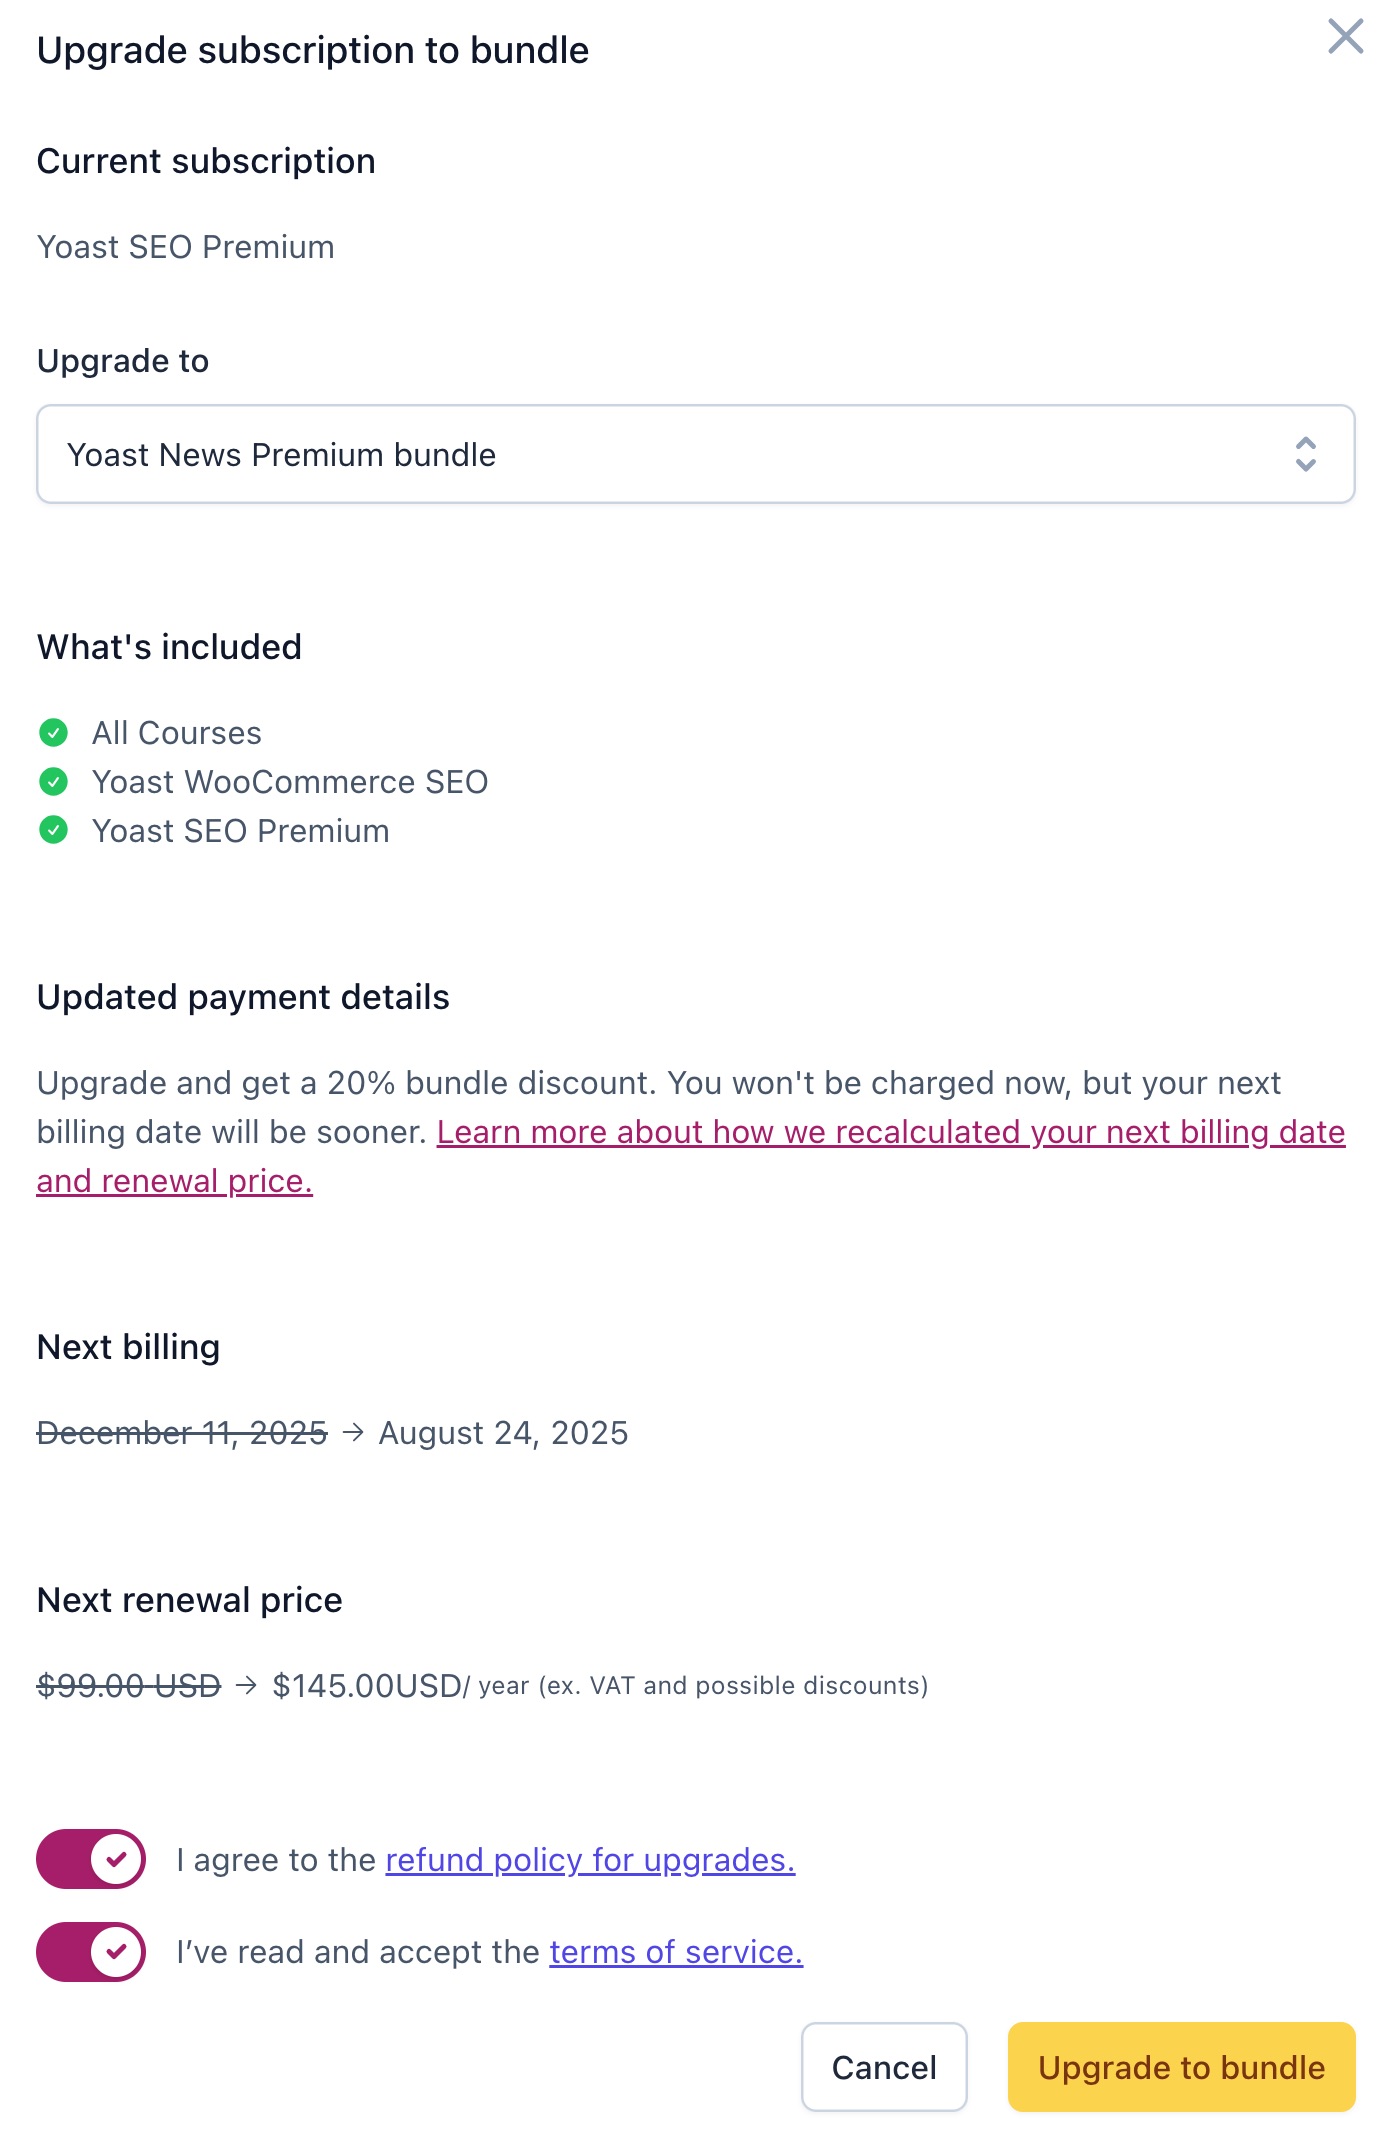Click the green checkmark beside All Courses
Viewport: 1398px width, 2150px height.
click(x=56, y=732)
